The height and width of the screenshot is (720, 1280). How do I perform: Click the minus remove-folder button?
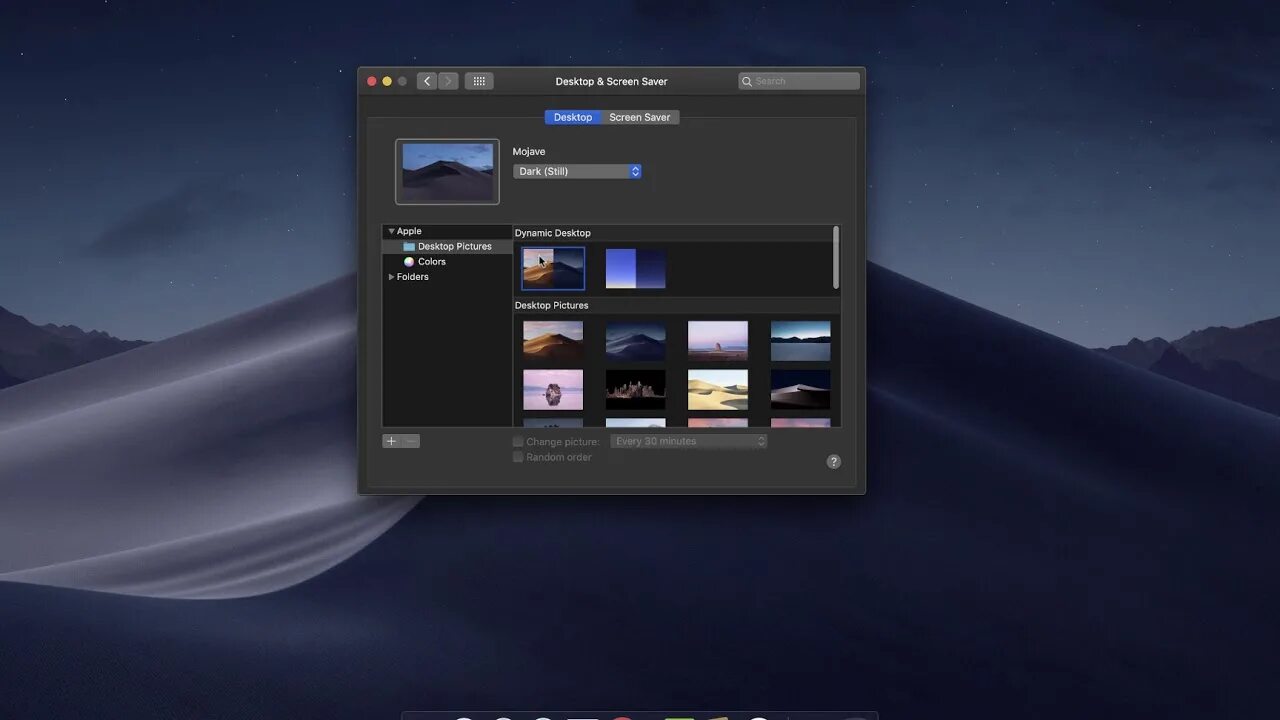[x=410, y=441]
